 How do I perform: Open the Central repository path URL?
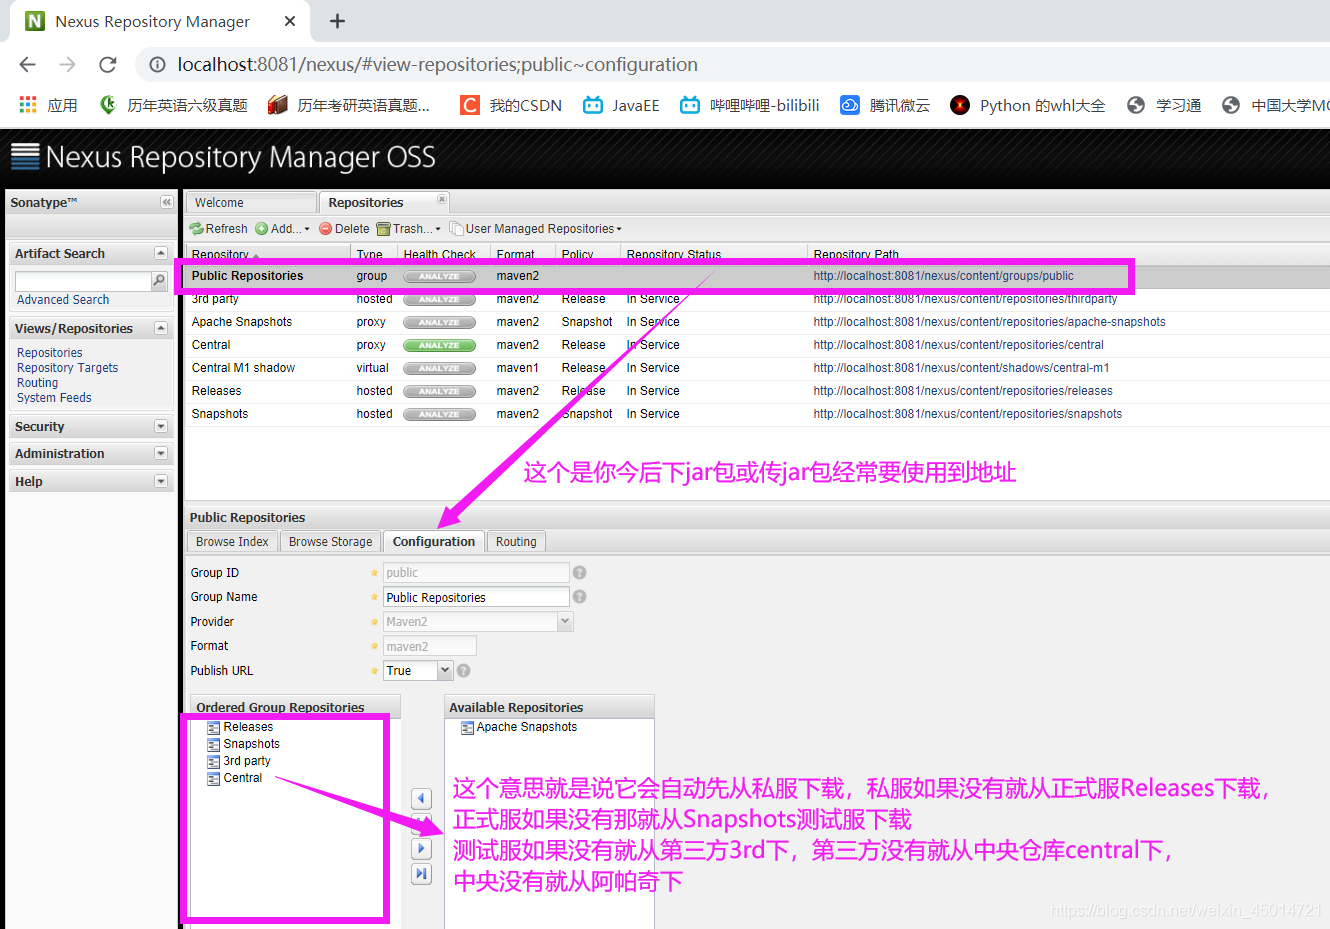pyautogui.click(x=958, y=345)
